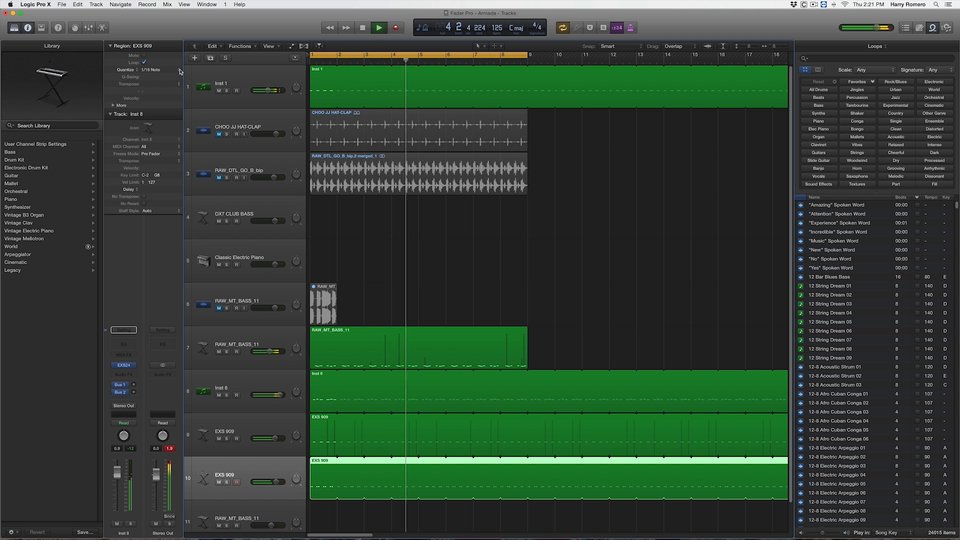The height and width of the screenshot is (540, 960).
Task: Select the Guitars category button in Loops
Action: coord(819,152)
